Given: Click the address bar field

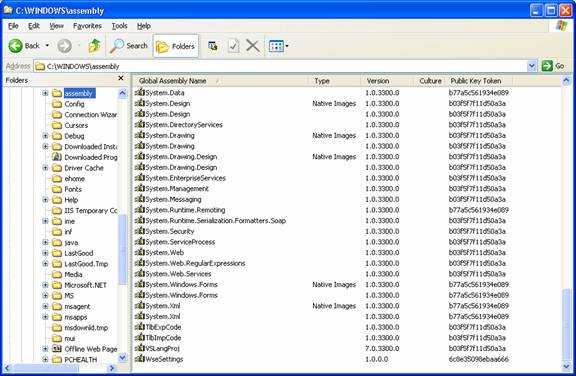Looking at the screenshot, I should [281, 66].
